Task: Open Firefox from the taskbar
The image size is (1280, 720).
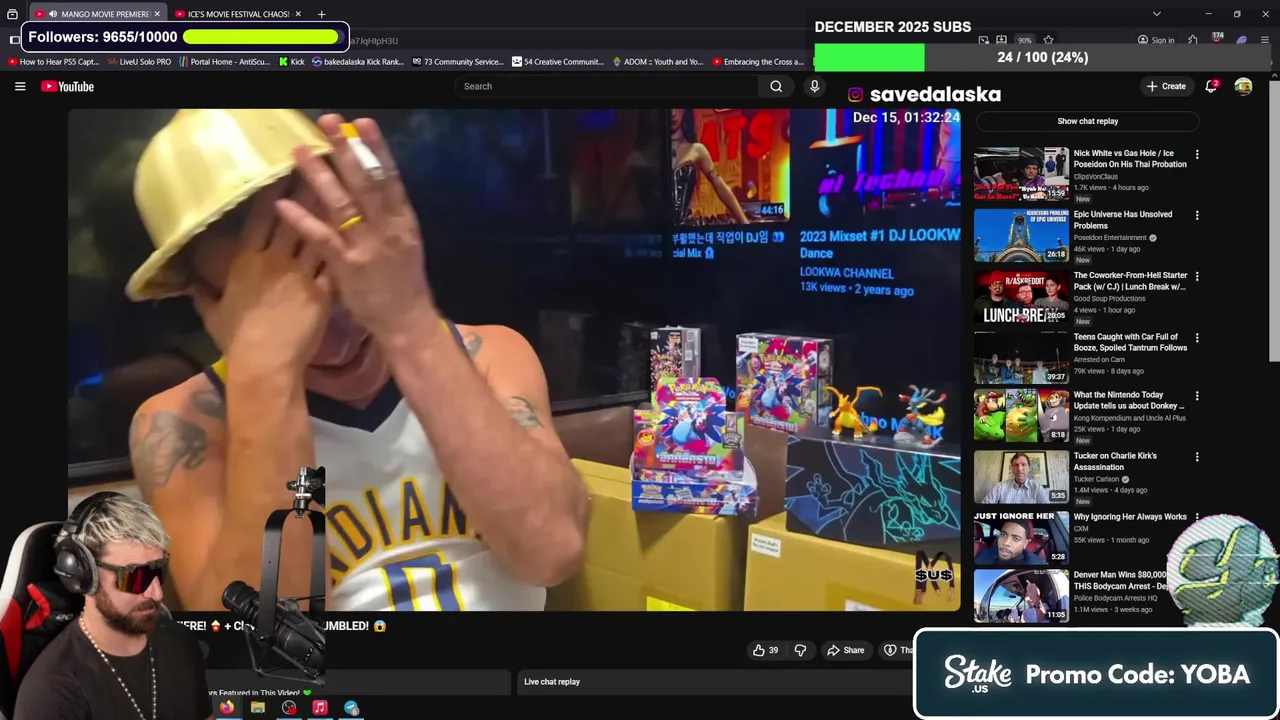Action: point(227,708)
